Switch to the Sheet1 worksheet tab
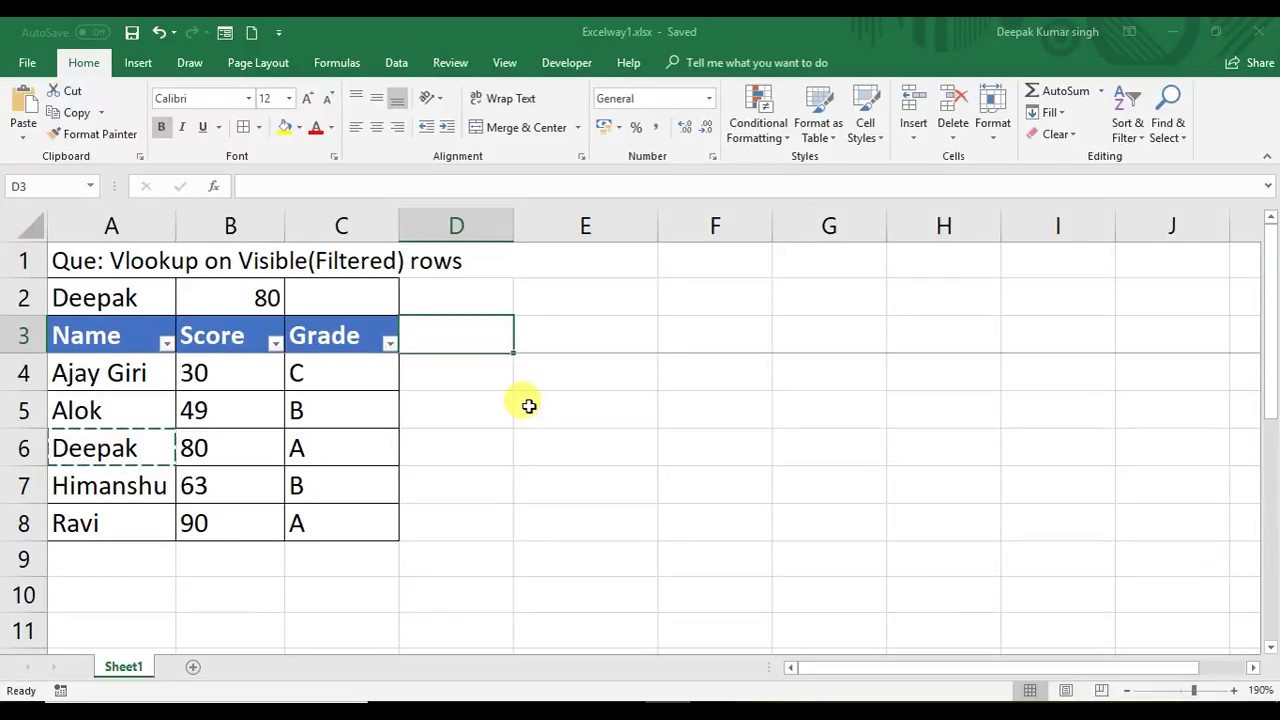 pos(124,666)
